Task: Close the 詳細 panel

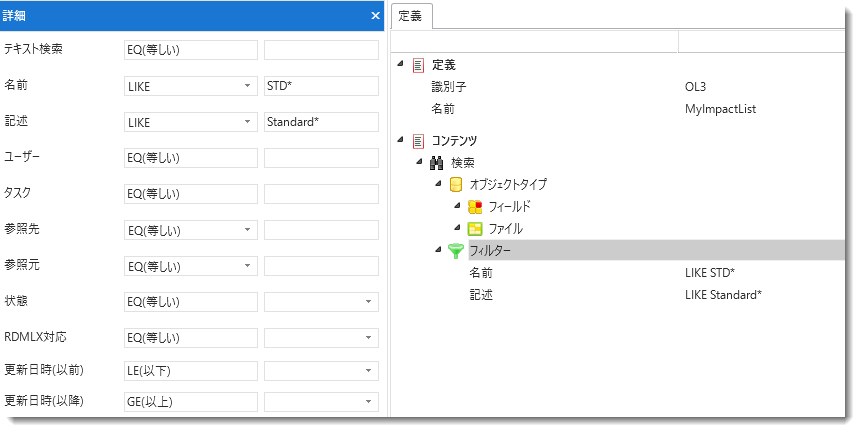Action: tap(375, 16)
